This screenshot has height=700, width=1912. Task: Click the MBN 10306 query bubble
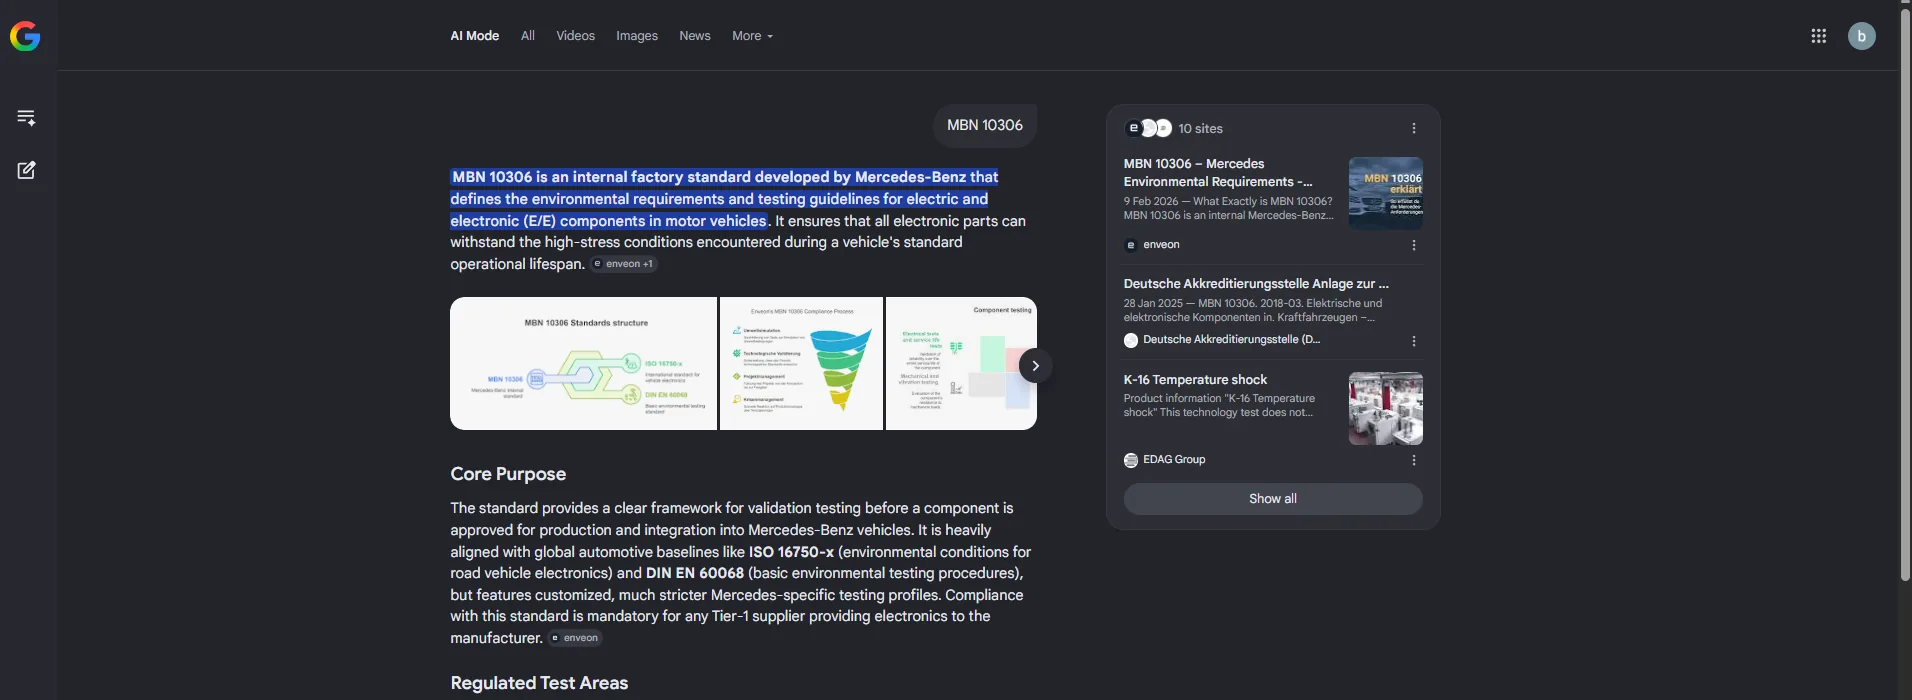985,125
